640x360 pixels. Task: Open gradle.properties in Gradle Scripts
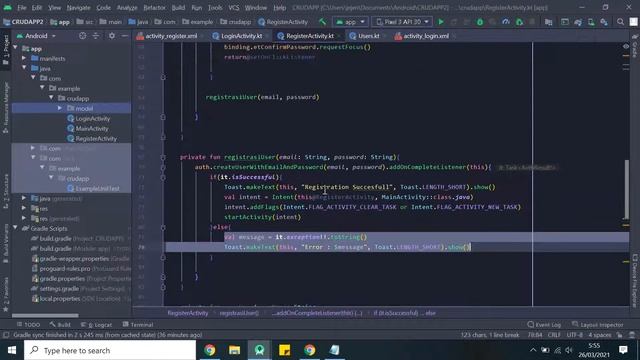62,278
